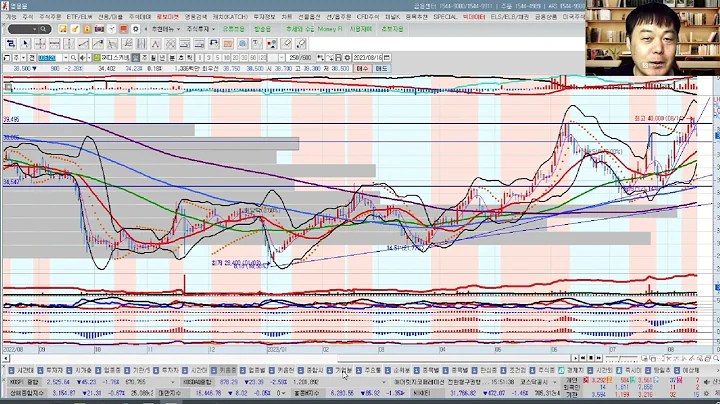Click the save disk icon near date
The width and height of the screenshot is (720, 404).
click(x=338, y=57)
